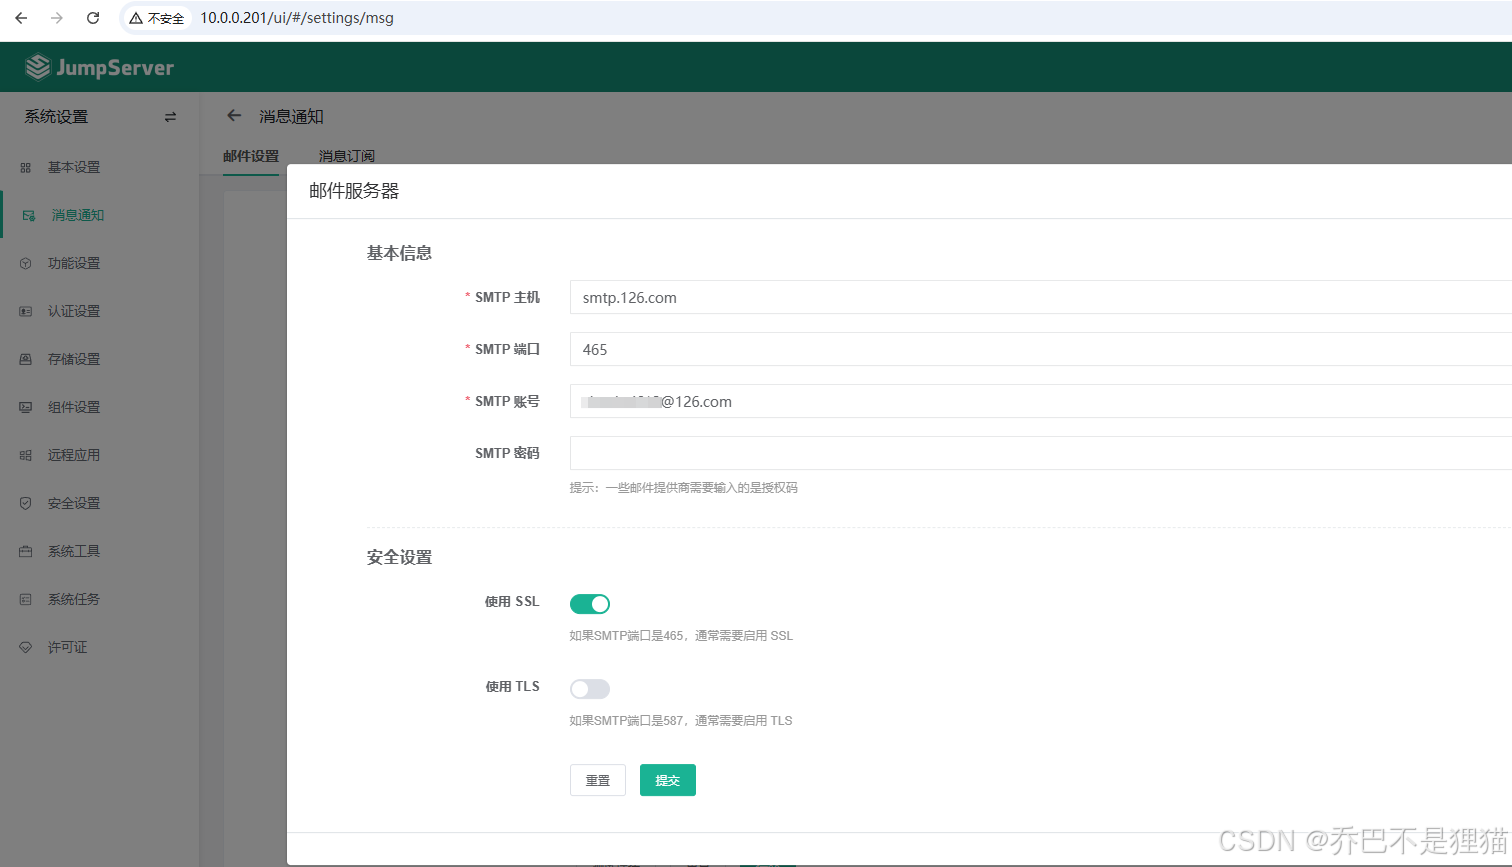Click the SMTP 账号 email field
This screenshot has width=1512, height=867.
click(1041, 401)
